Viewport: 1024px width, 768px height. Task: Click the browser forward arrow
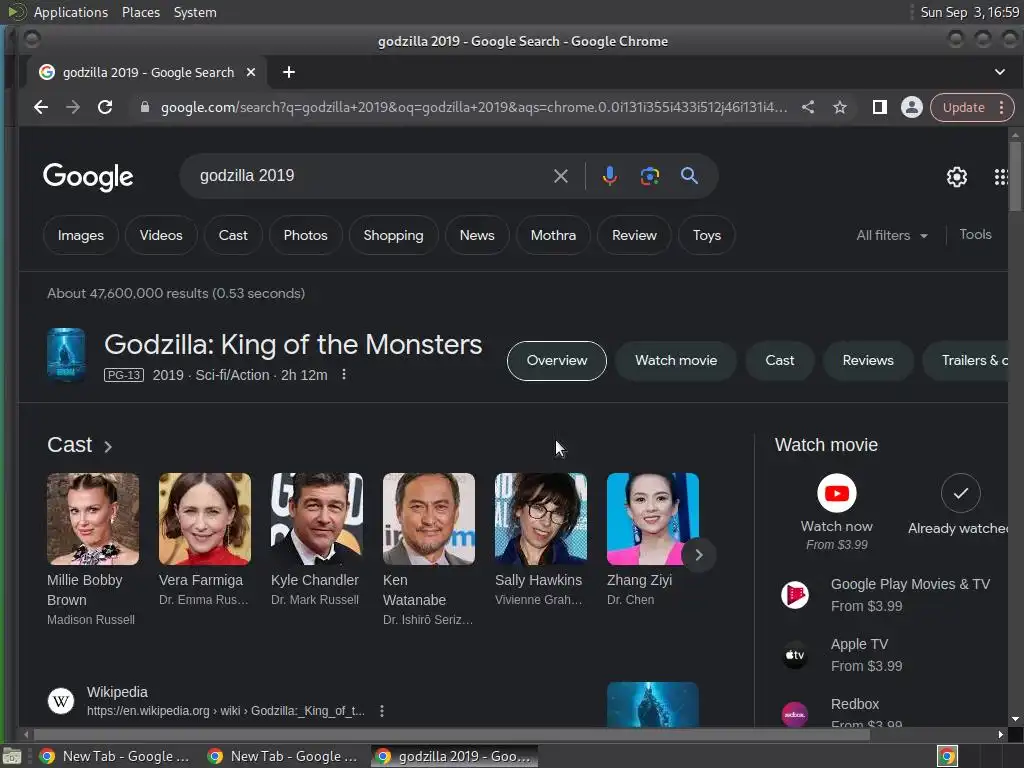click(x=72, y=107)
